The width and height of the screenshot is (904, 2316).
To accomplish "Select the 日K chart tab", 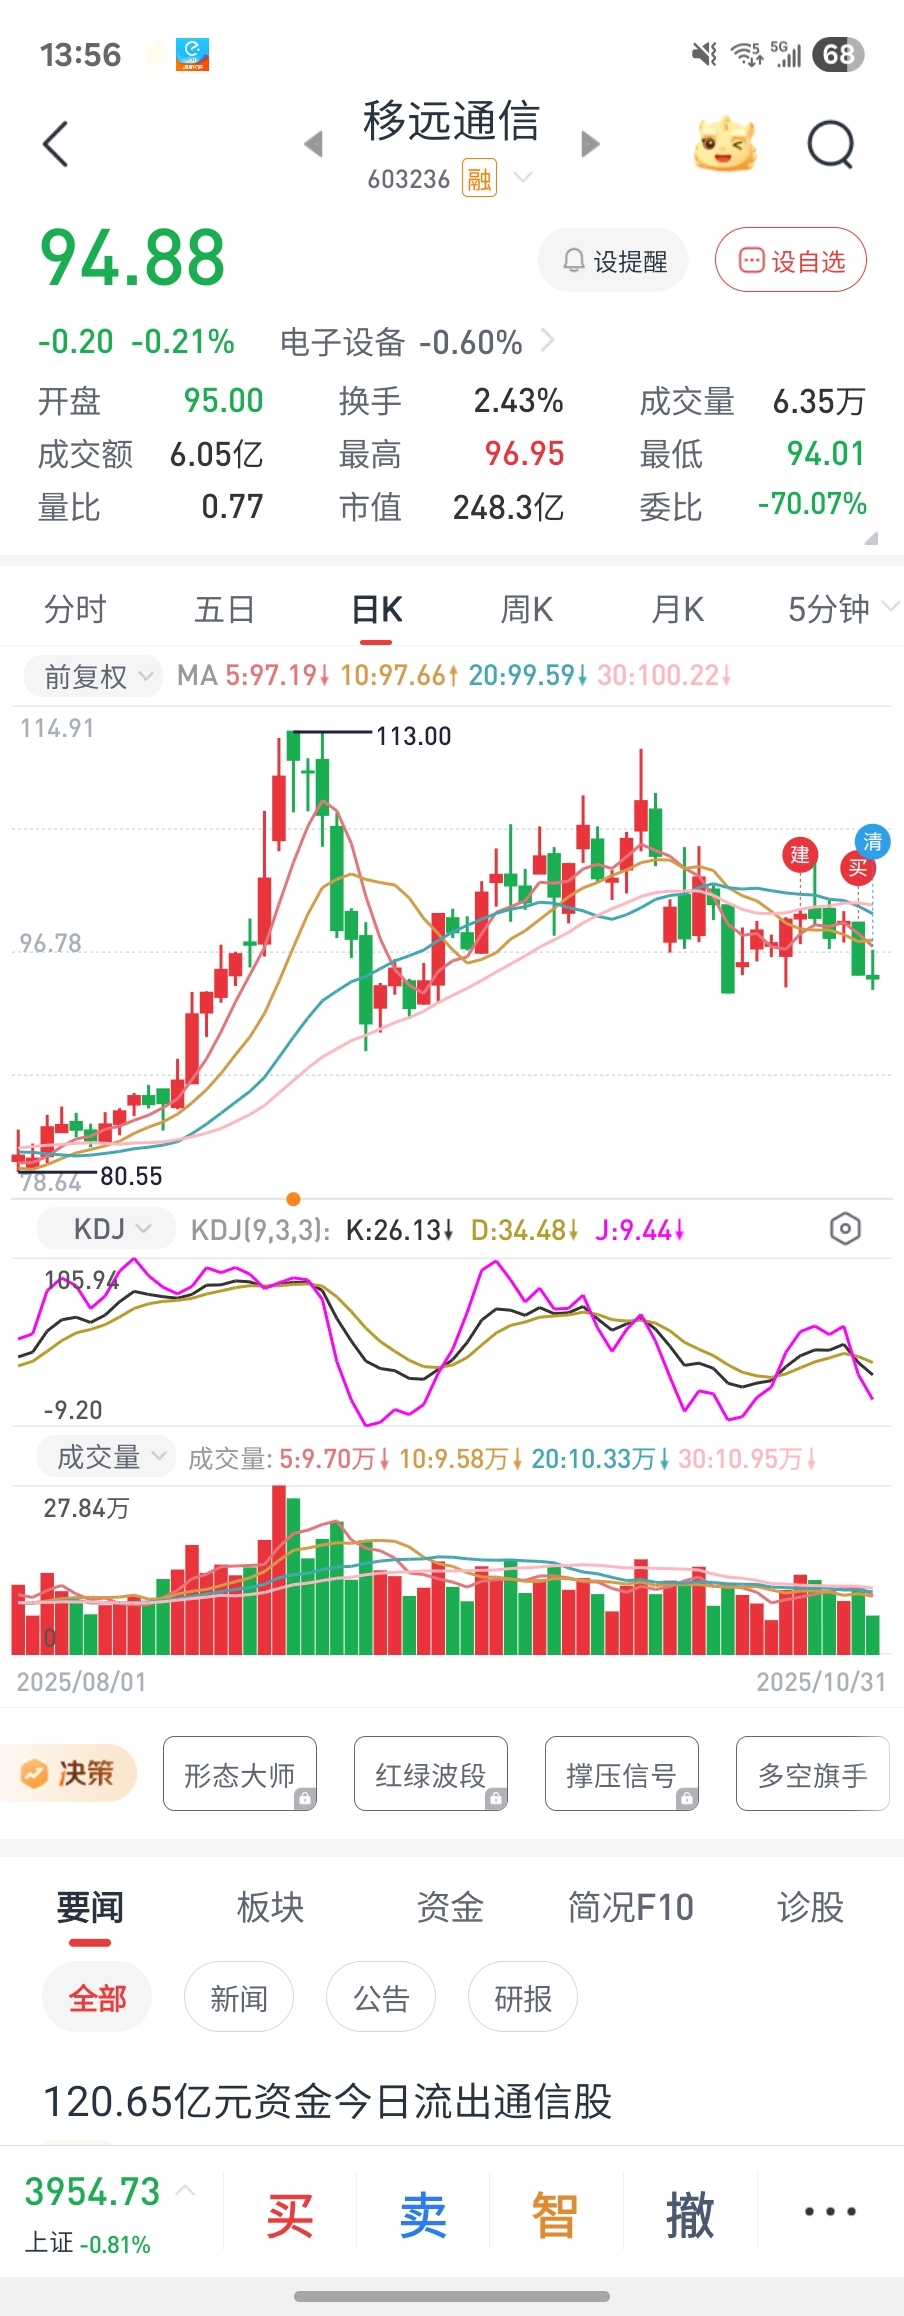I will [377, 609].
